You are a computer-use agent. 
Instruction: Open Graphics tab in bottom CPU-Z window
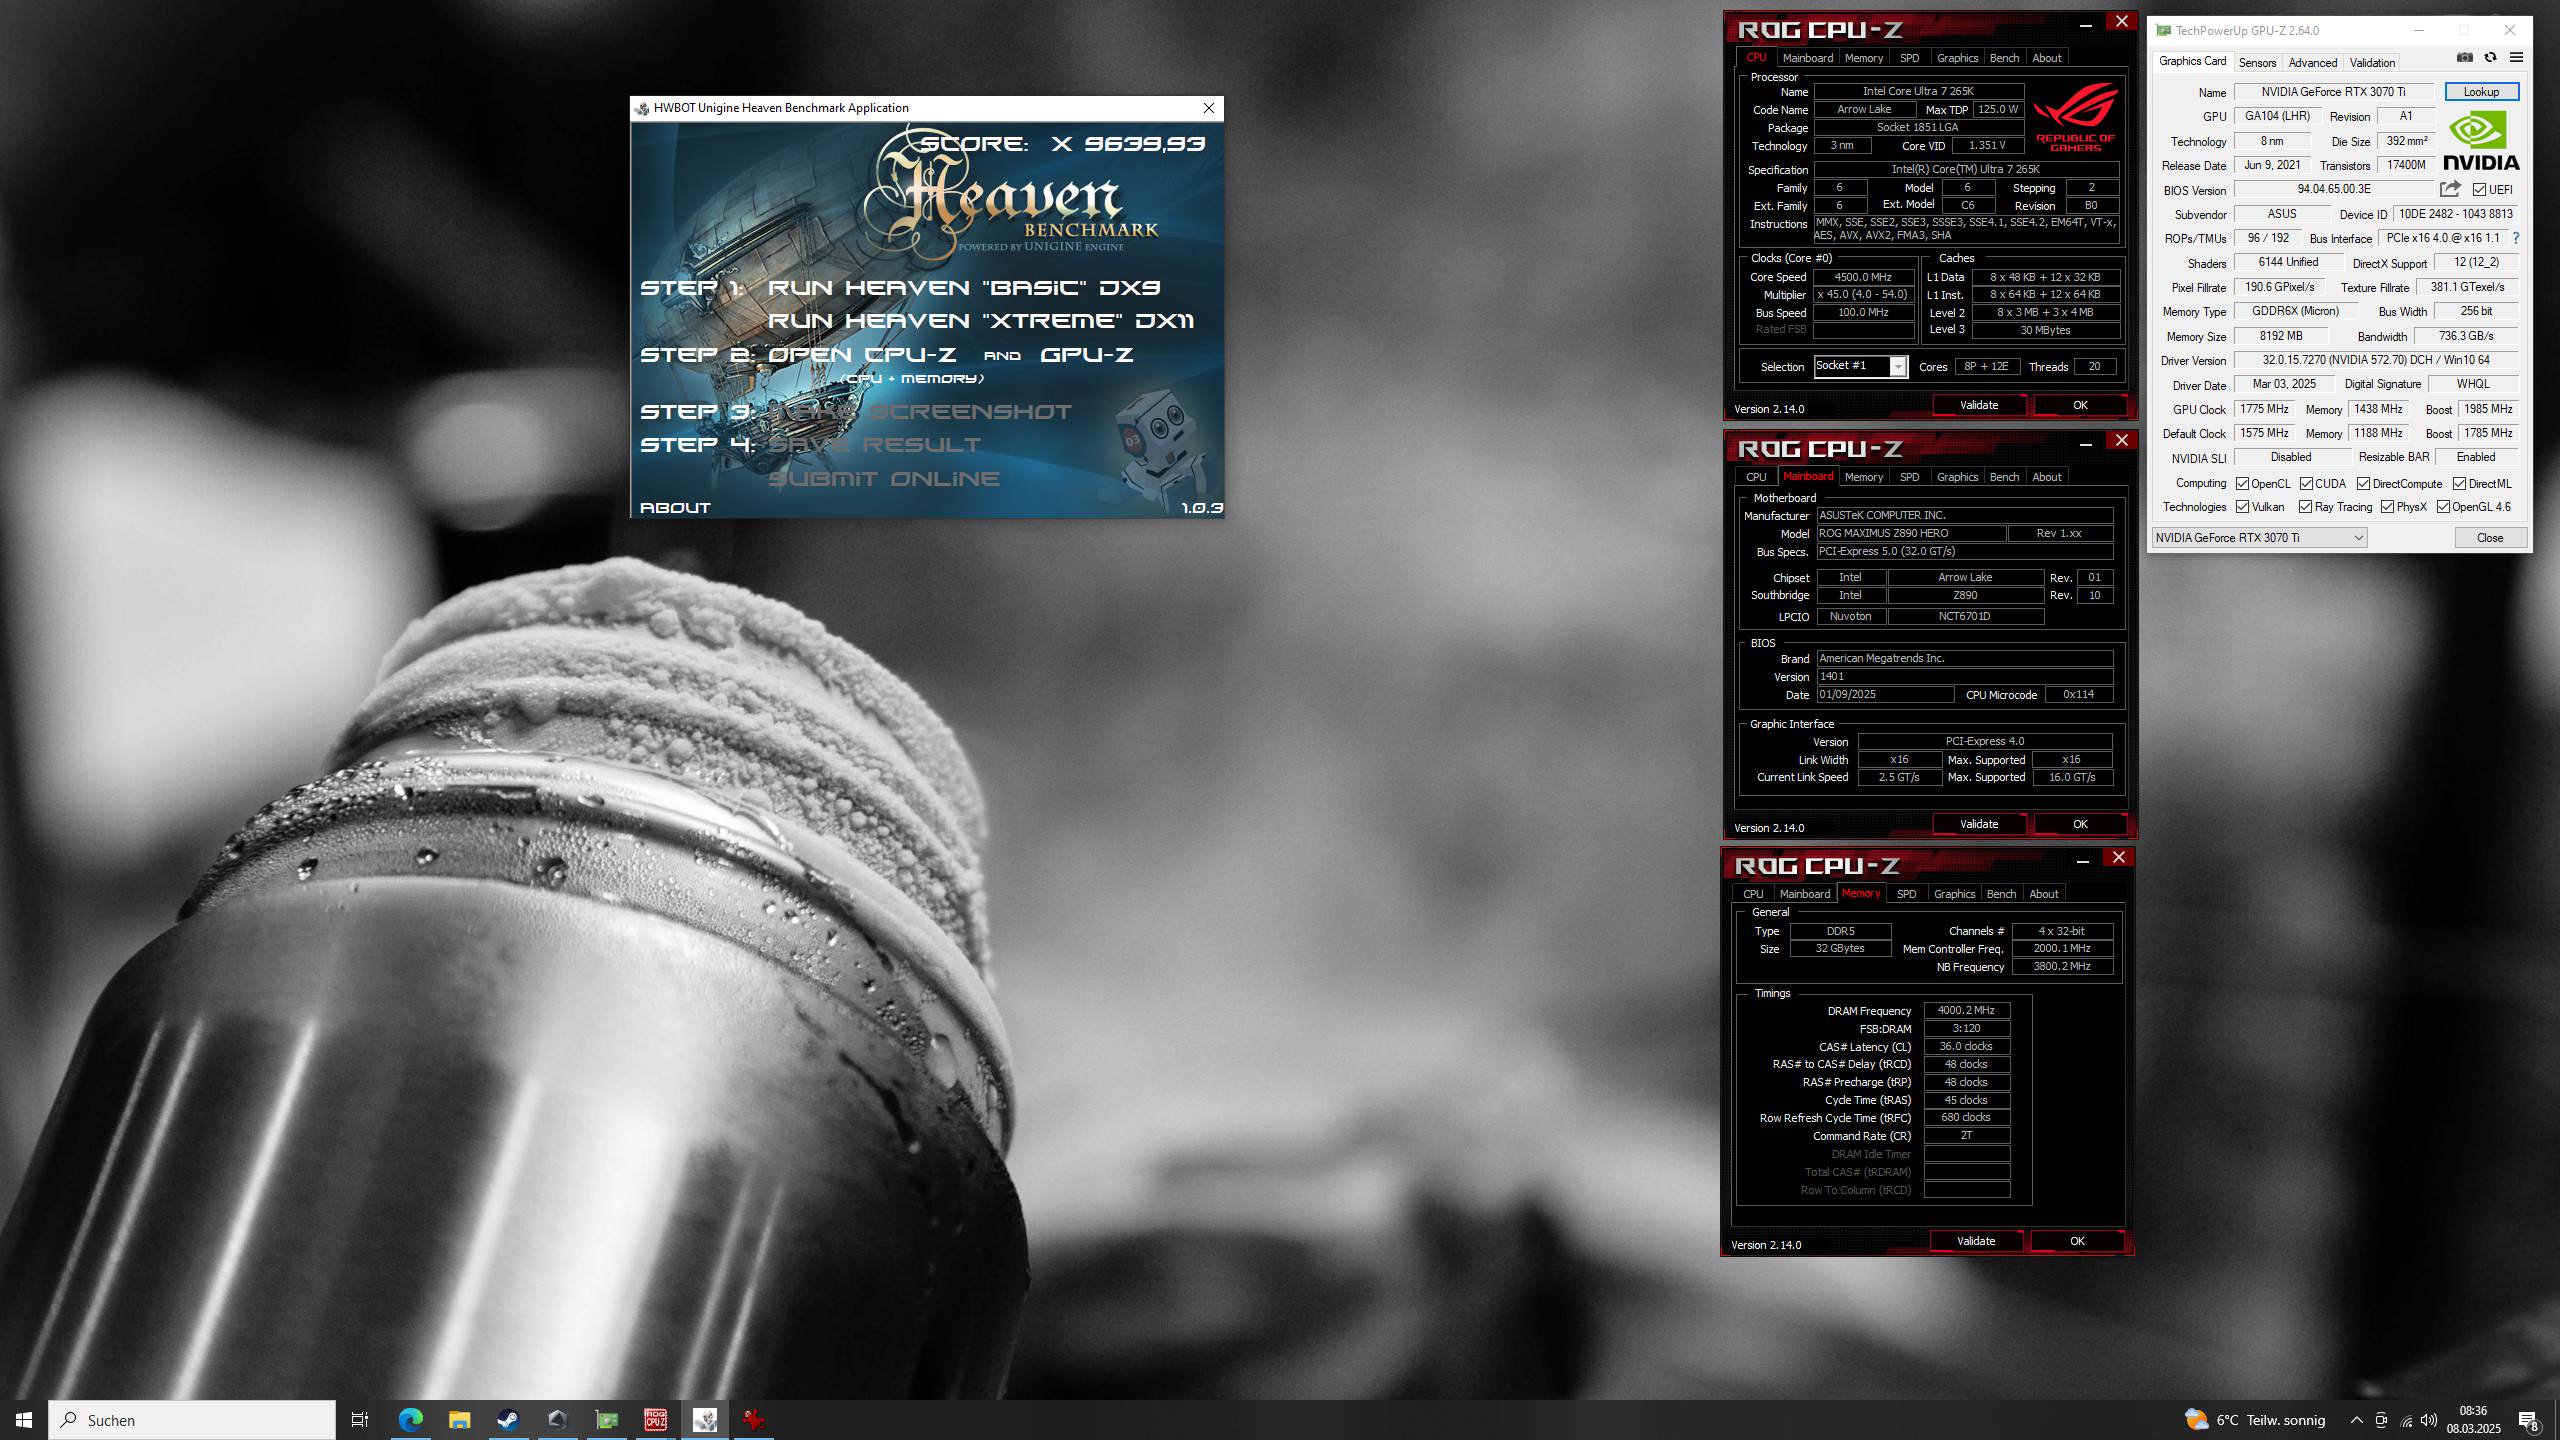coord(1954,894)
